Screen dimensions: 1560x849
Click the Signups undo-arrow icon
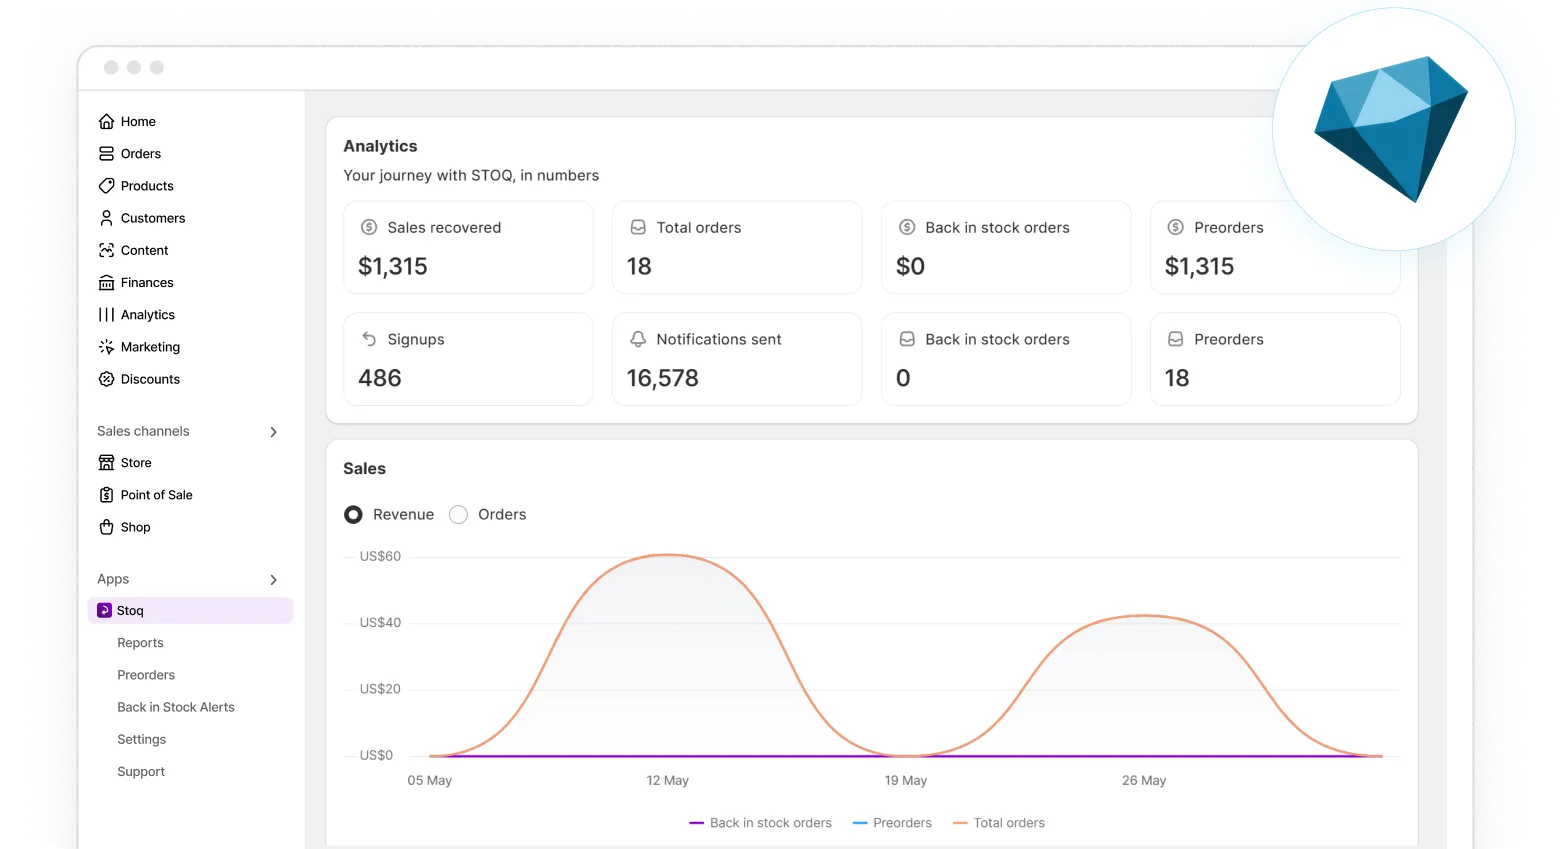click(x=369, y=339)
